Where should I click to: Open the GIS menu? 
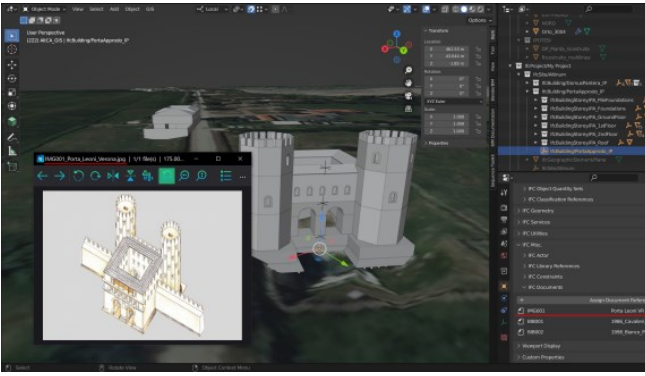coord(150,9)
